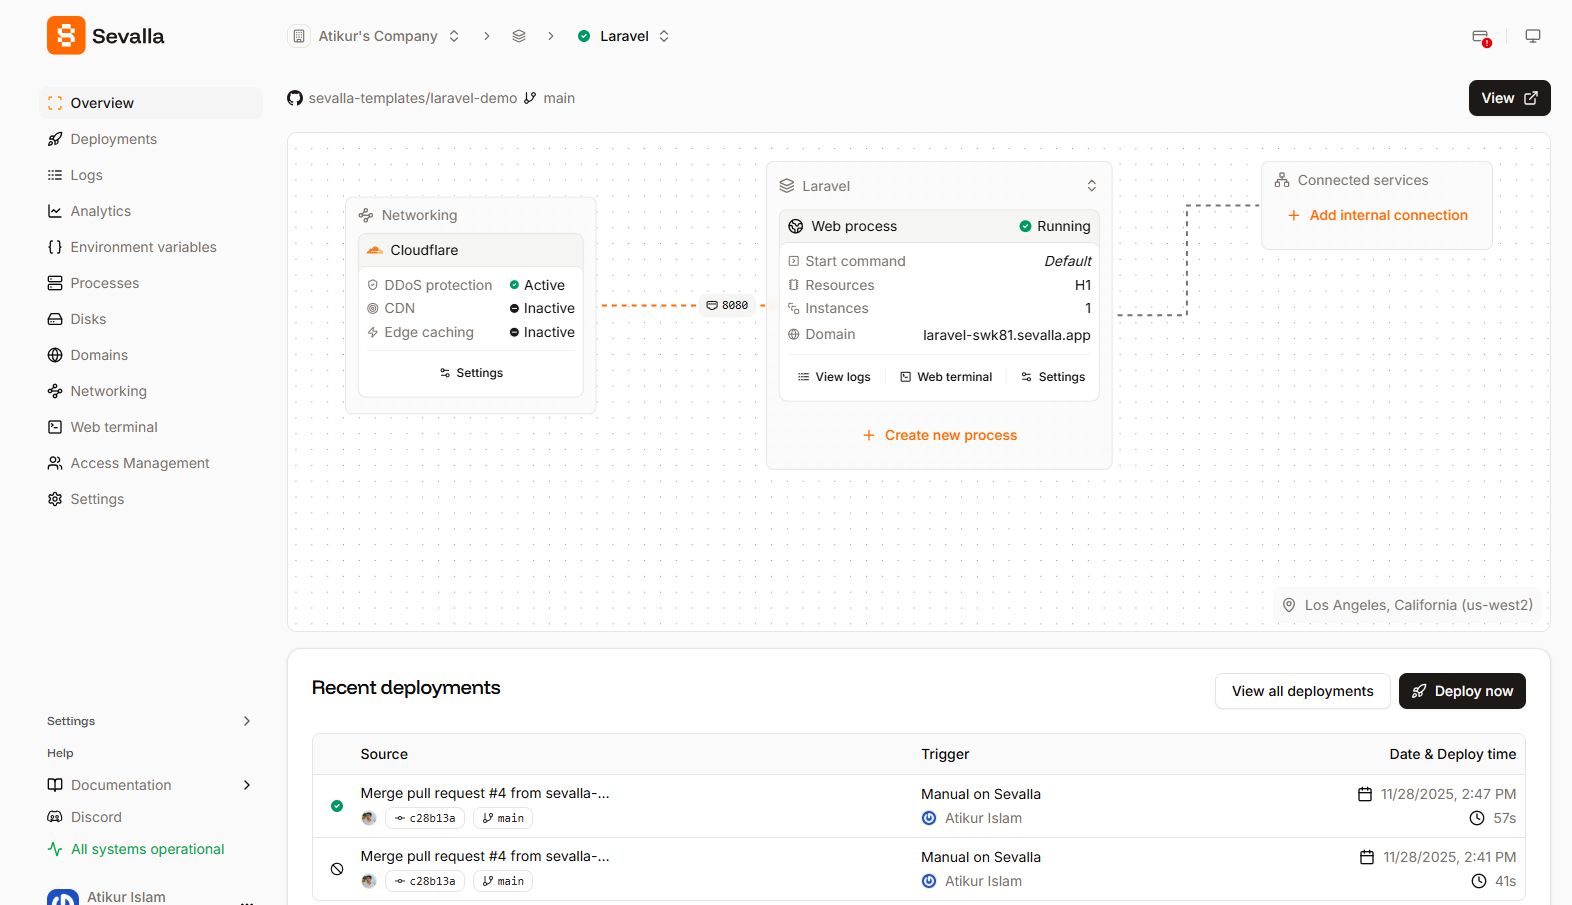Open the notifications icon with red badge
This screenshot has height=905, width=1572.
click(1481, 37)
